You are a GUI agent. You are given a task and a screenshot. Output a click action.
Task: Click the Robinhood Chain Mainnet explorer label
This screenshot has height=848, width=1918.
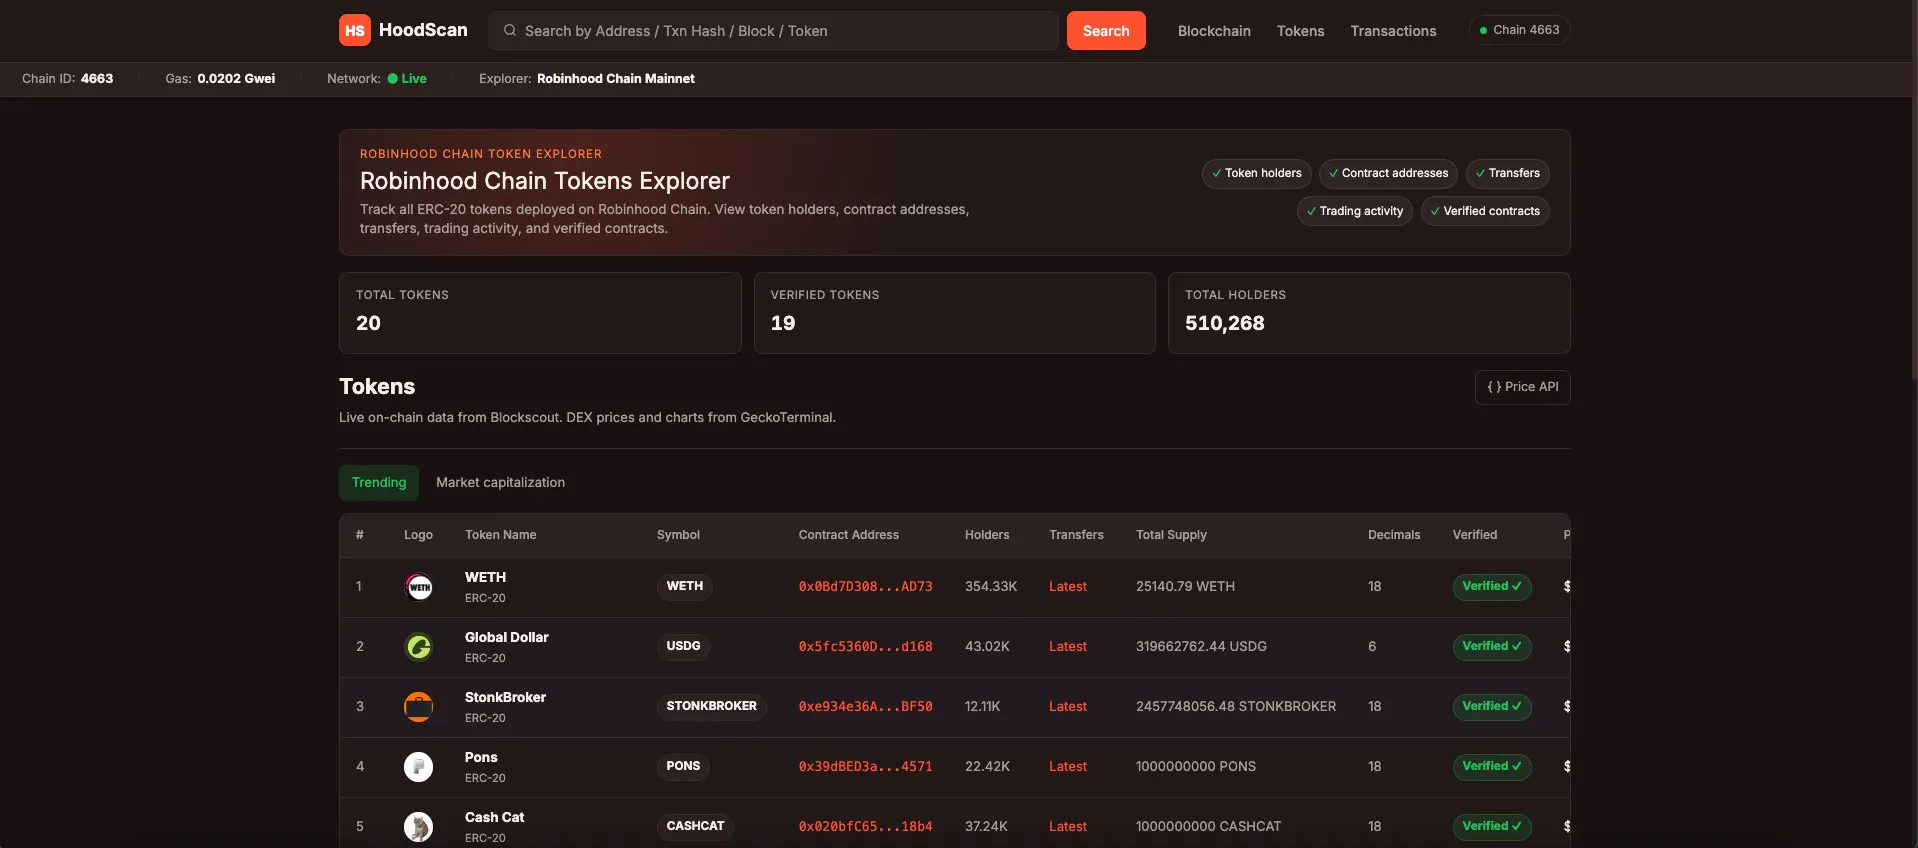(x=615, y=79)
